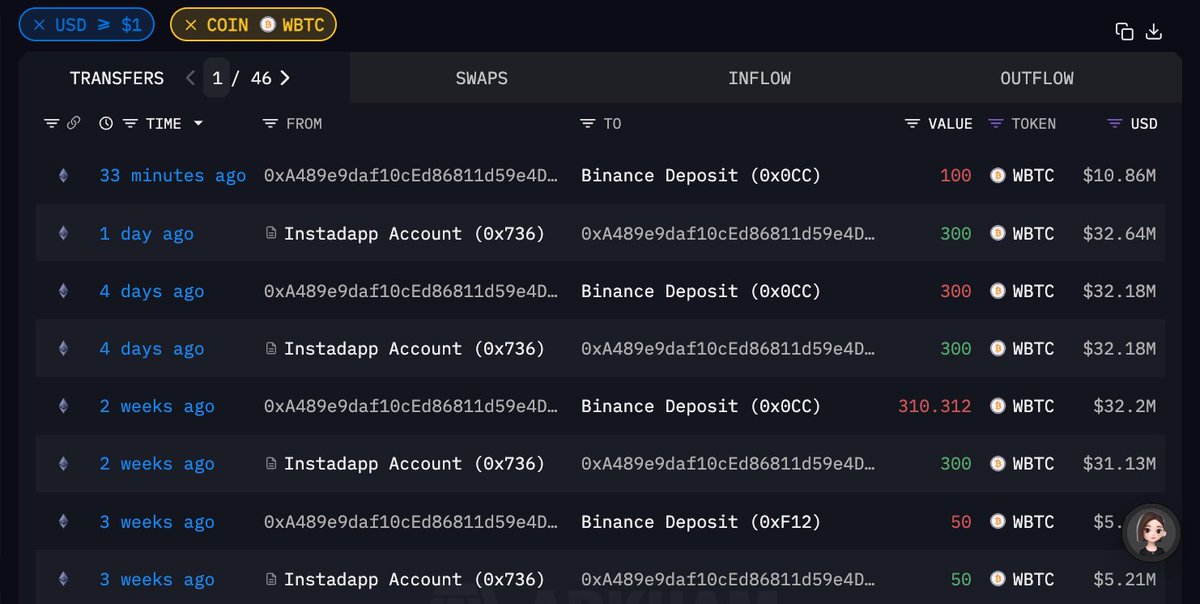Switch to the INFLOW tab
Viewport: 1200px width, 604px height.
click(760, 78)
